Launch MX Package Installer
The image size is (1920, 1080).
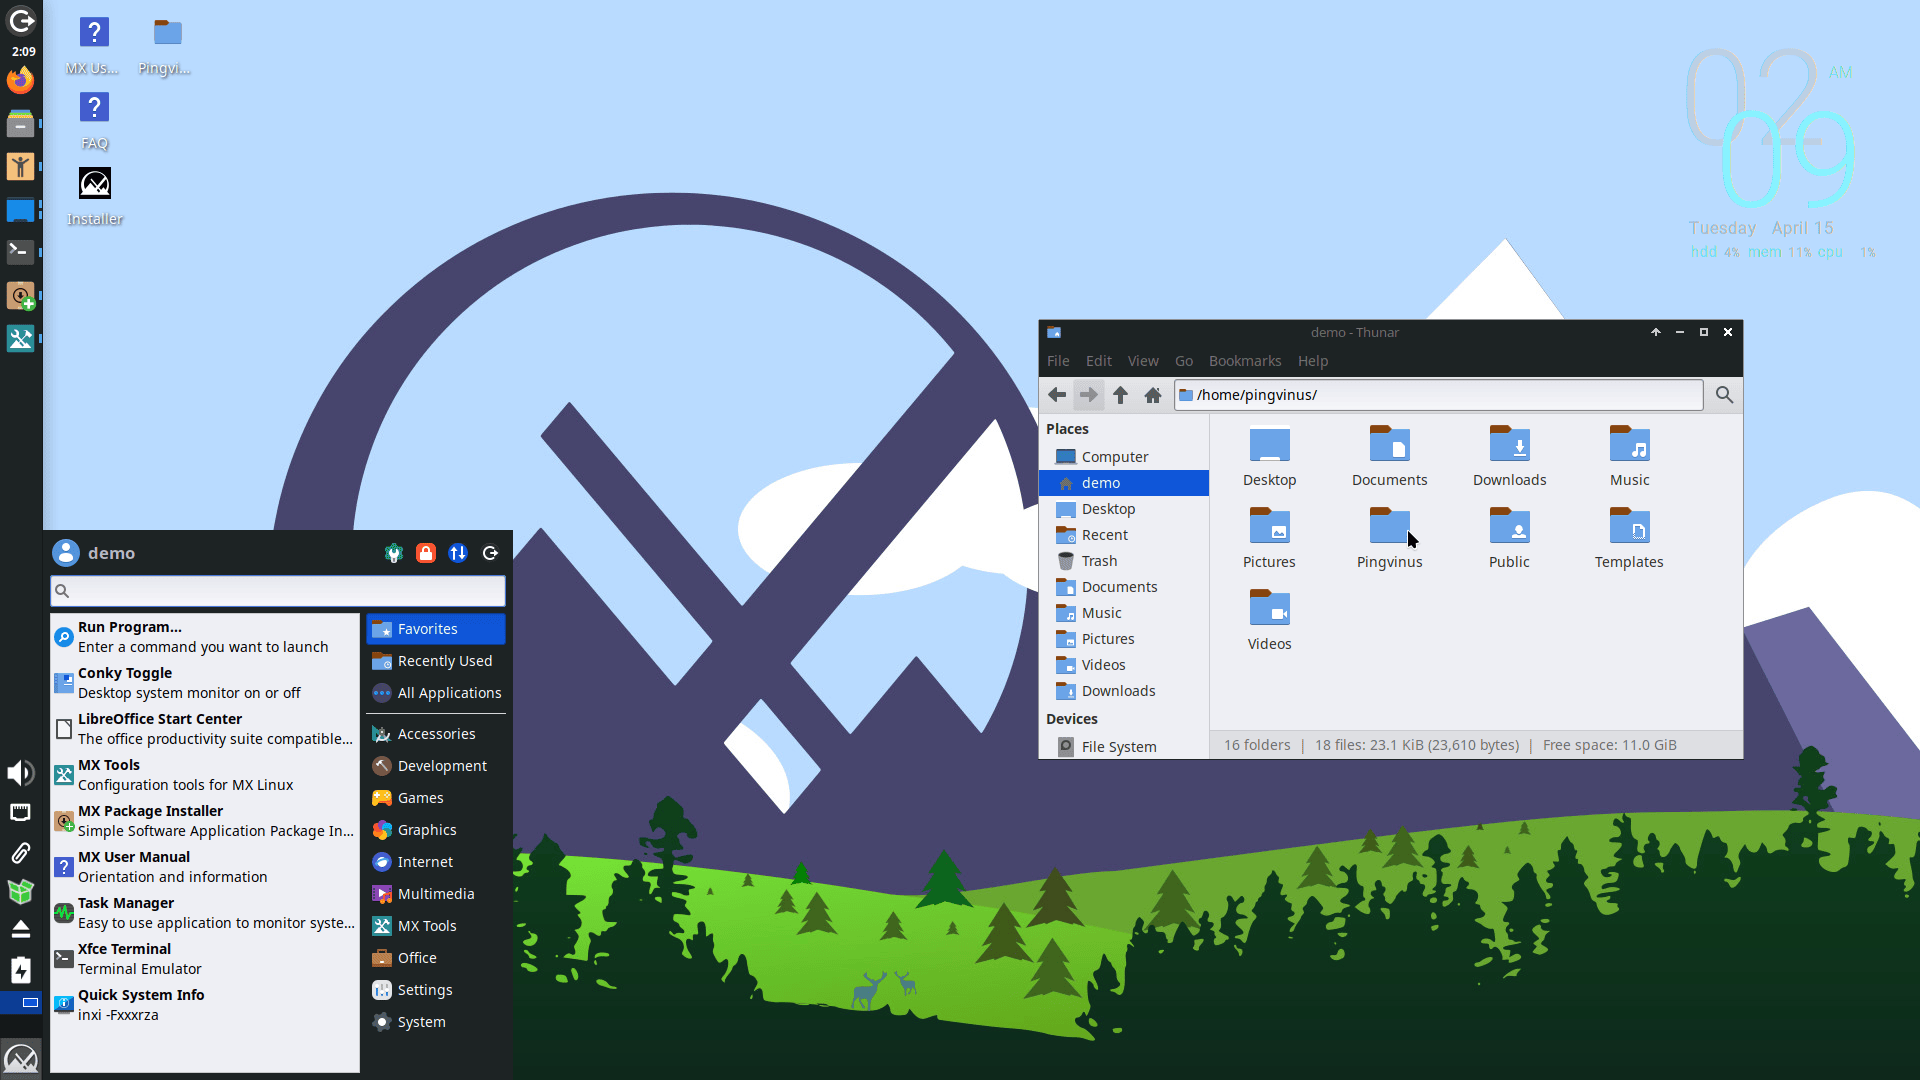point(204,821)
